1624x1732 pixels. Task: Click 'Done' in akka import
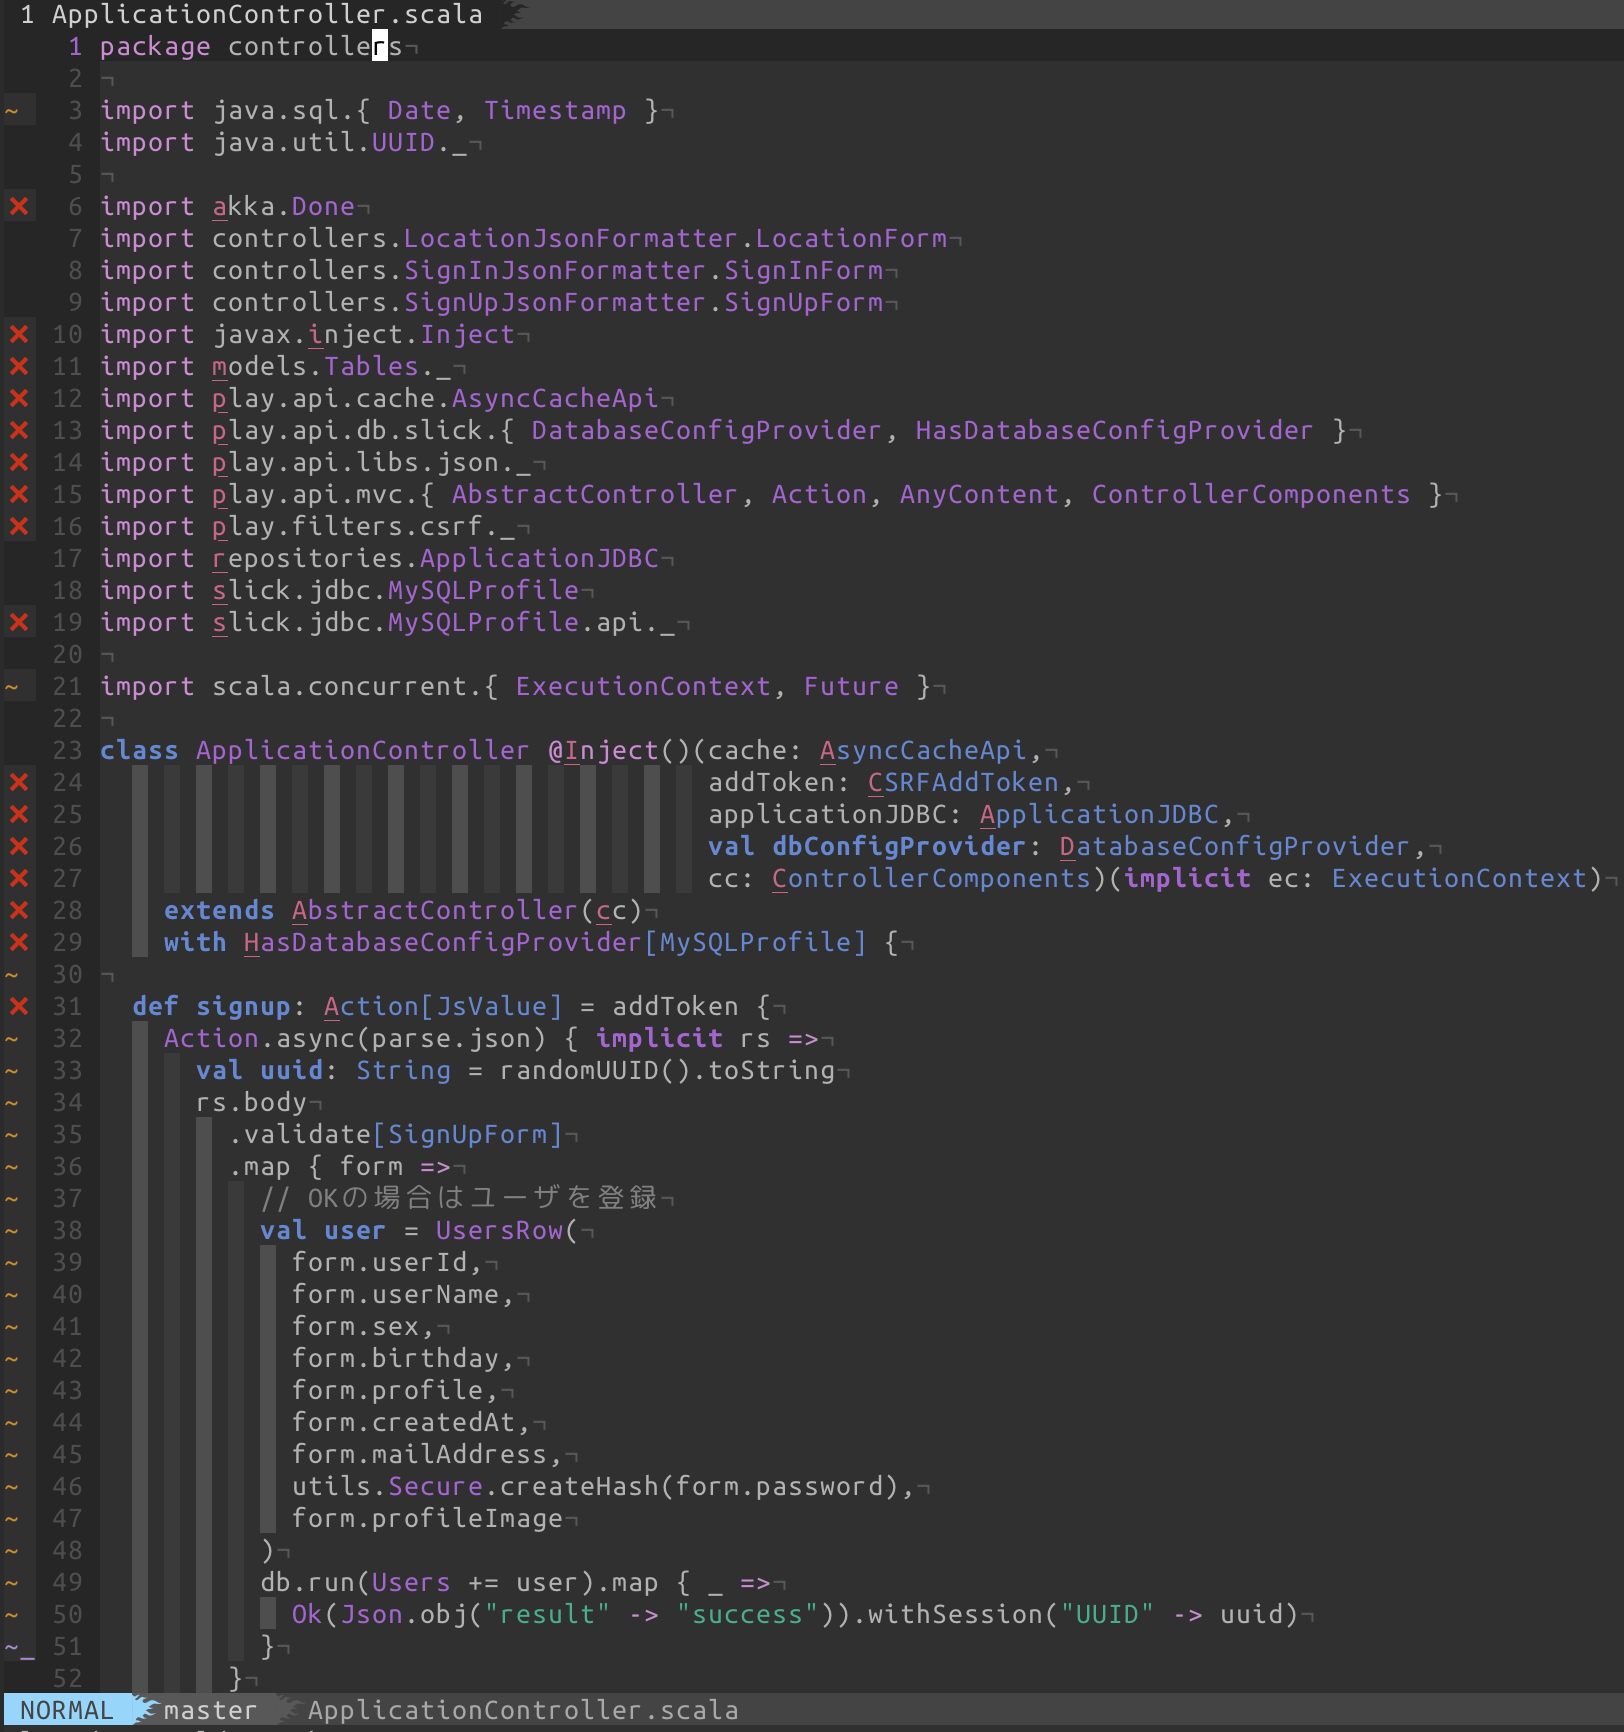coord(323,207)
